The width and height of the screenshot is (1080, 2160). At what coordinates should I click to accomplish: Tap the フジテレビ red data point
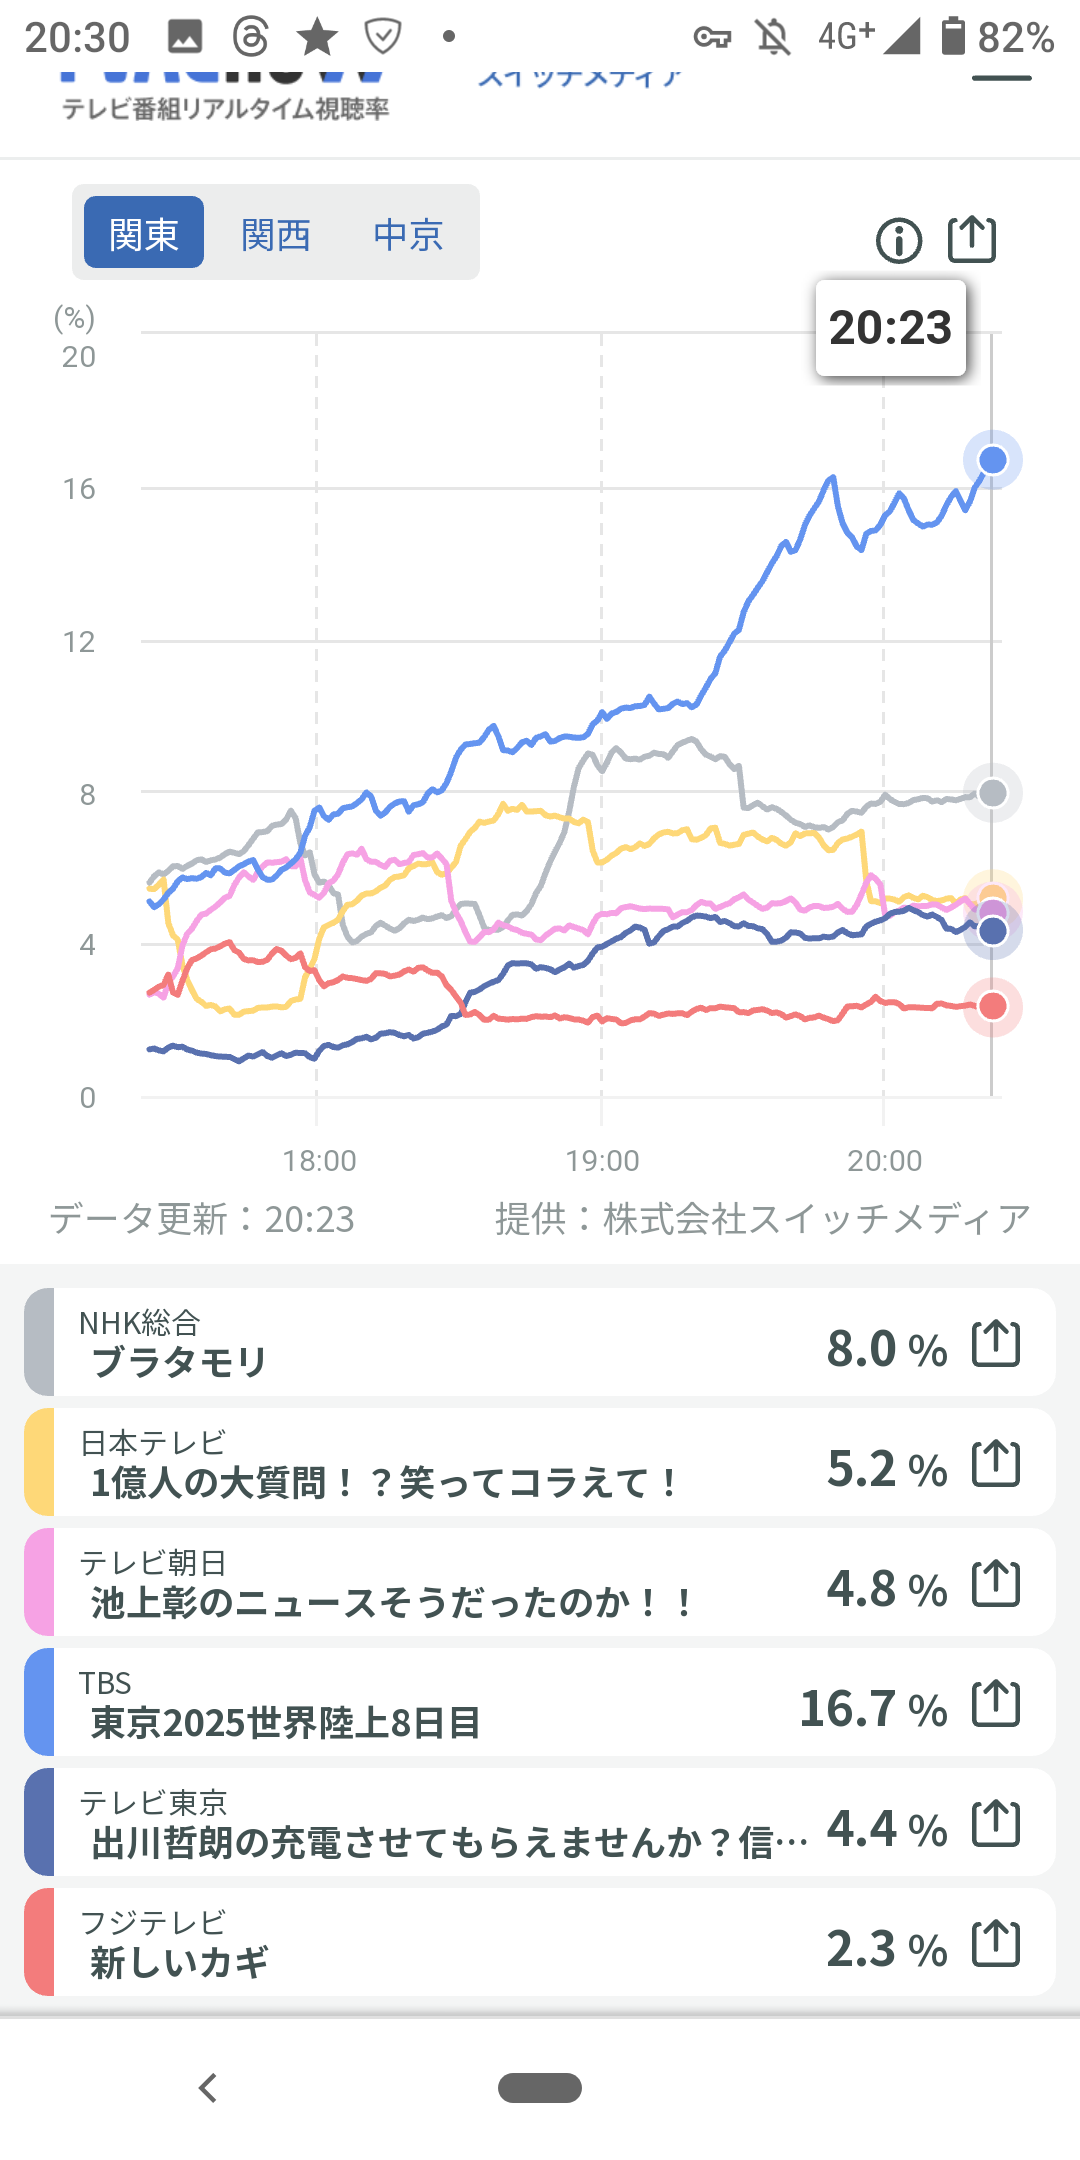click(992, 1006)
